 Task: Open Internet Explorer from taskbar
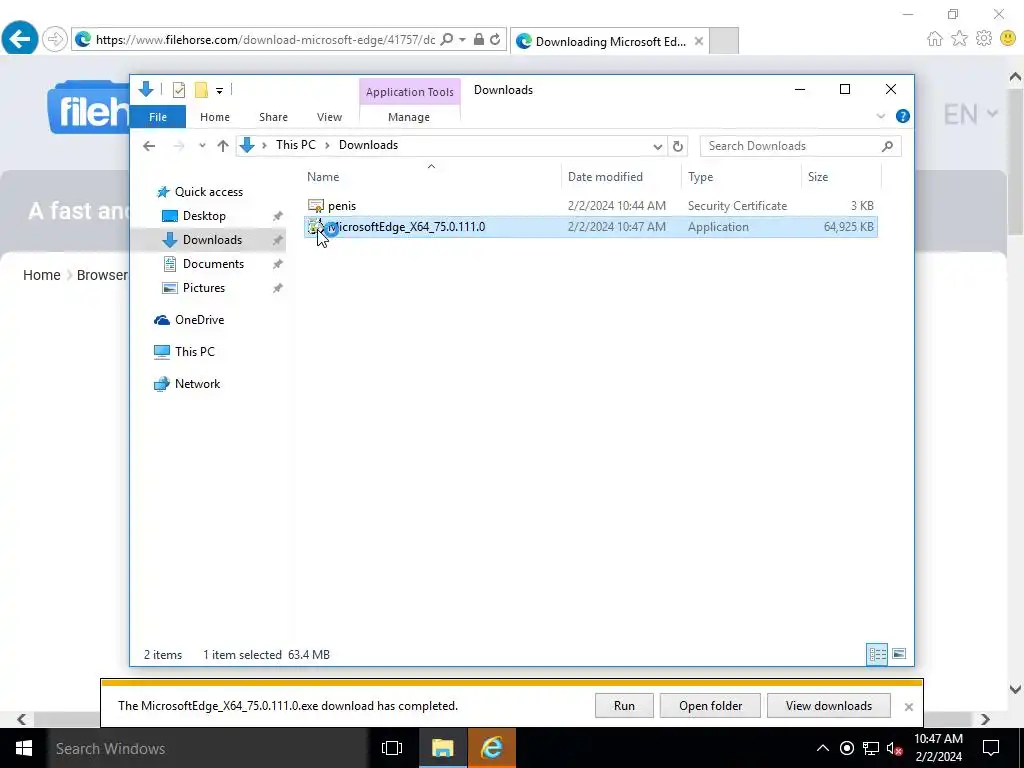[492, 748]
